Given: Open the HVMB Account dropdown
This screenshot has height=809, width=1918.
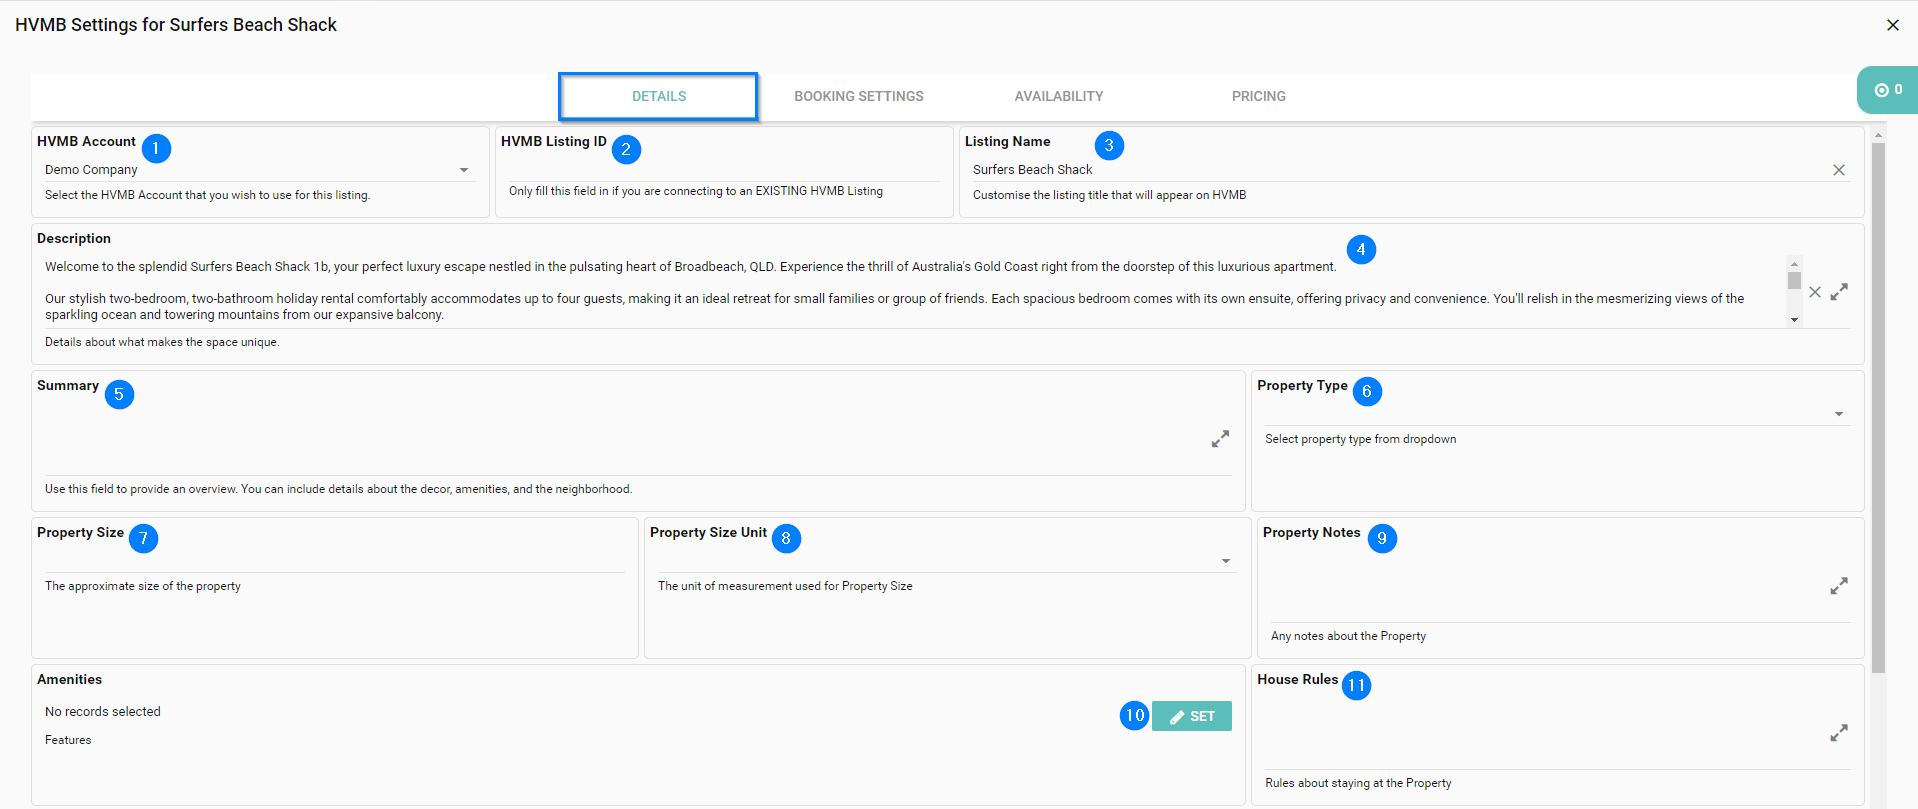Looking at the screenshot, I should pyautogui.click(x=463, y=170).
